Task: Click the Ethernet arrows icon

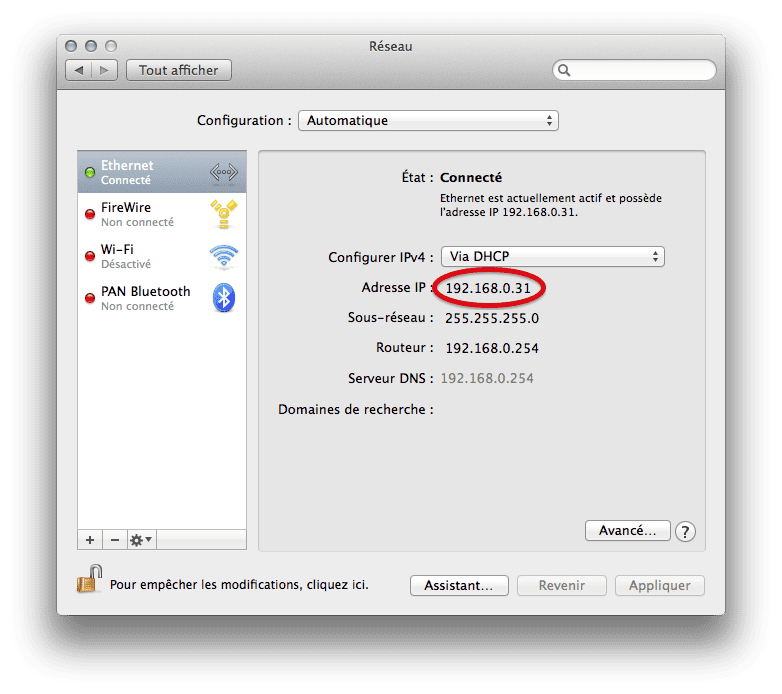Action: [223, 173]
